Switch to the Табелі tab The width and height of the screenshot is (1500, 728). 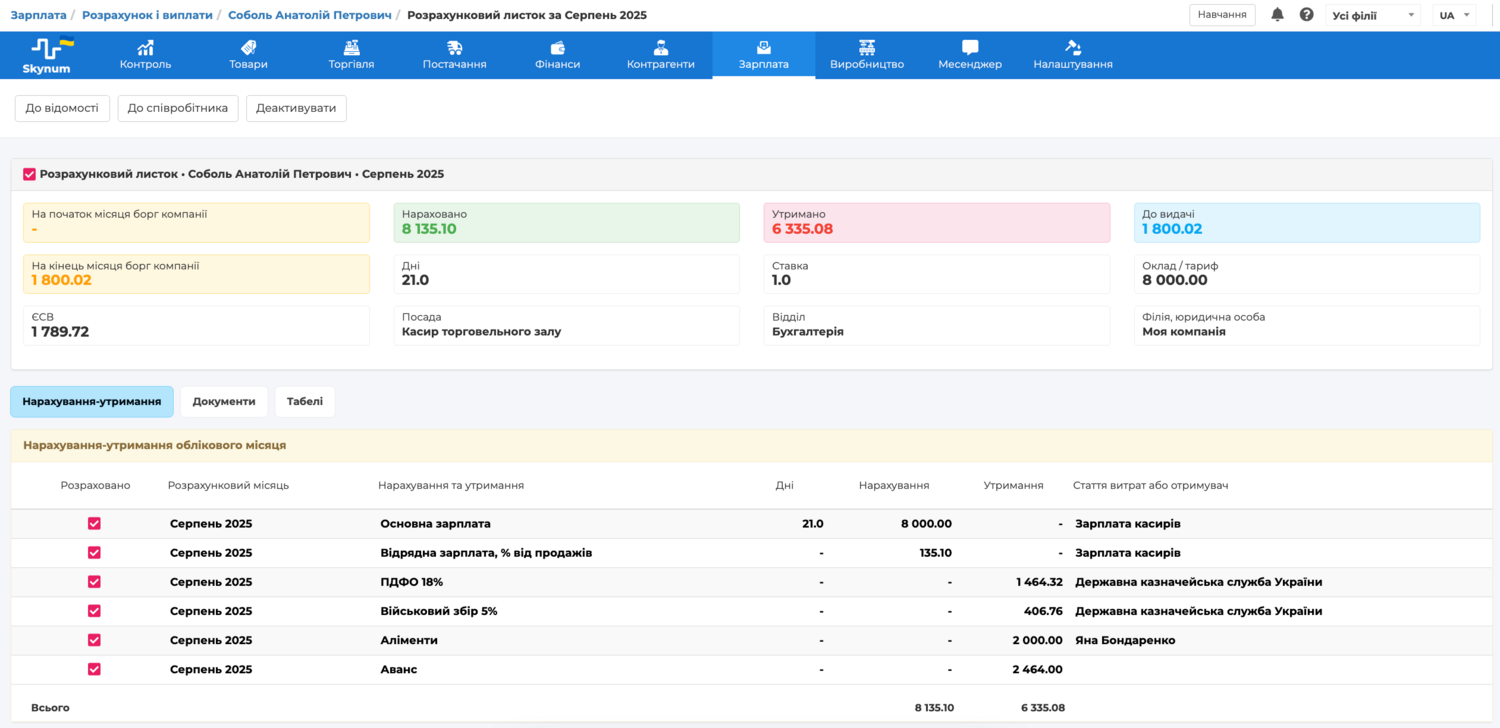(304, 401)
